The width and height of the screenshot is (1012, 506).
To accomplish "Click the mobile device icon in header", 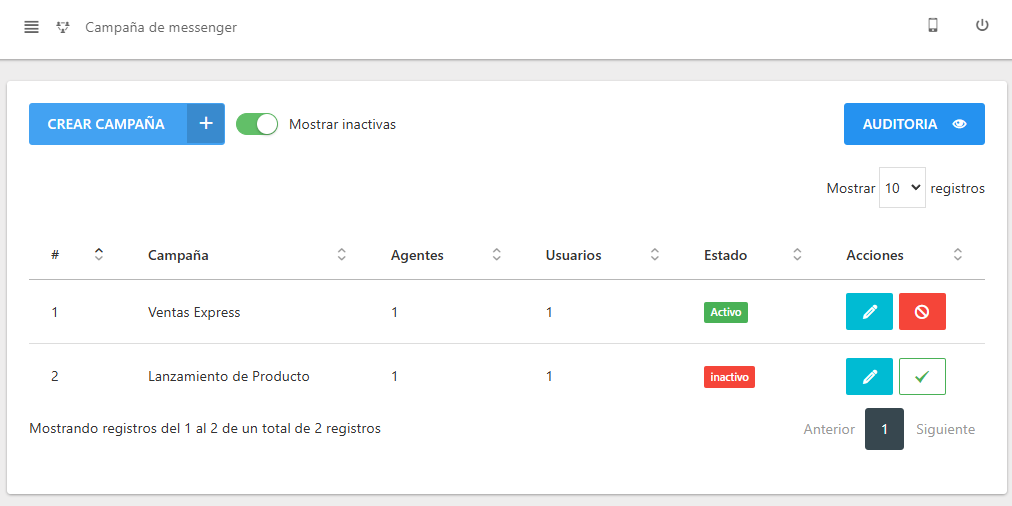I will click(932, 26).
